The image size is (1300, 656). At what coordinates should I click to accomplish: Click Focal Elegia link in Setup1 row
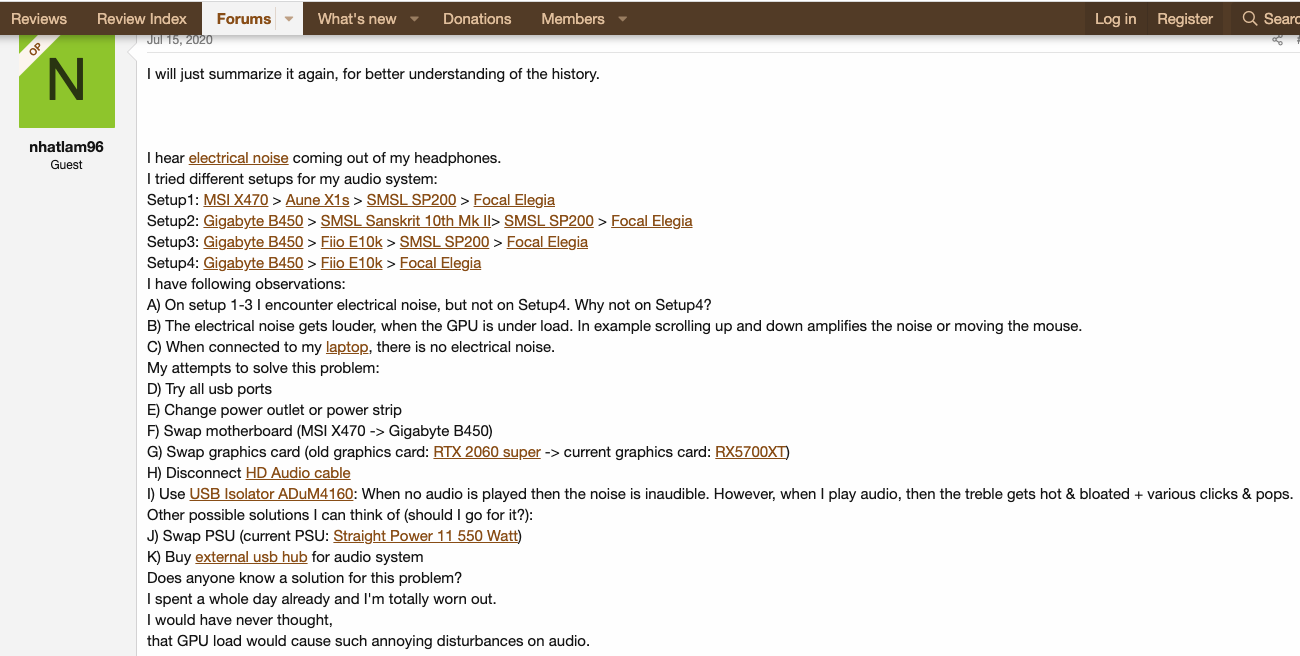point(514,200)
